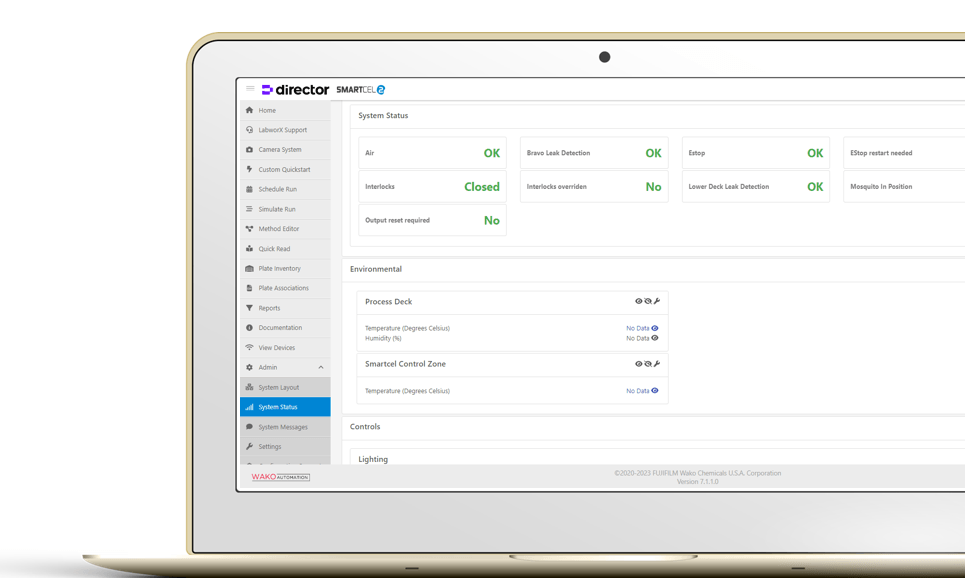Click No Data link for Smartcel Control Zone Temperature
This screenshot has height=578, width=965.
(x=638, y=391)
